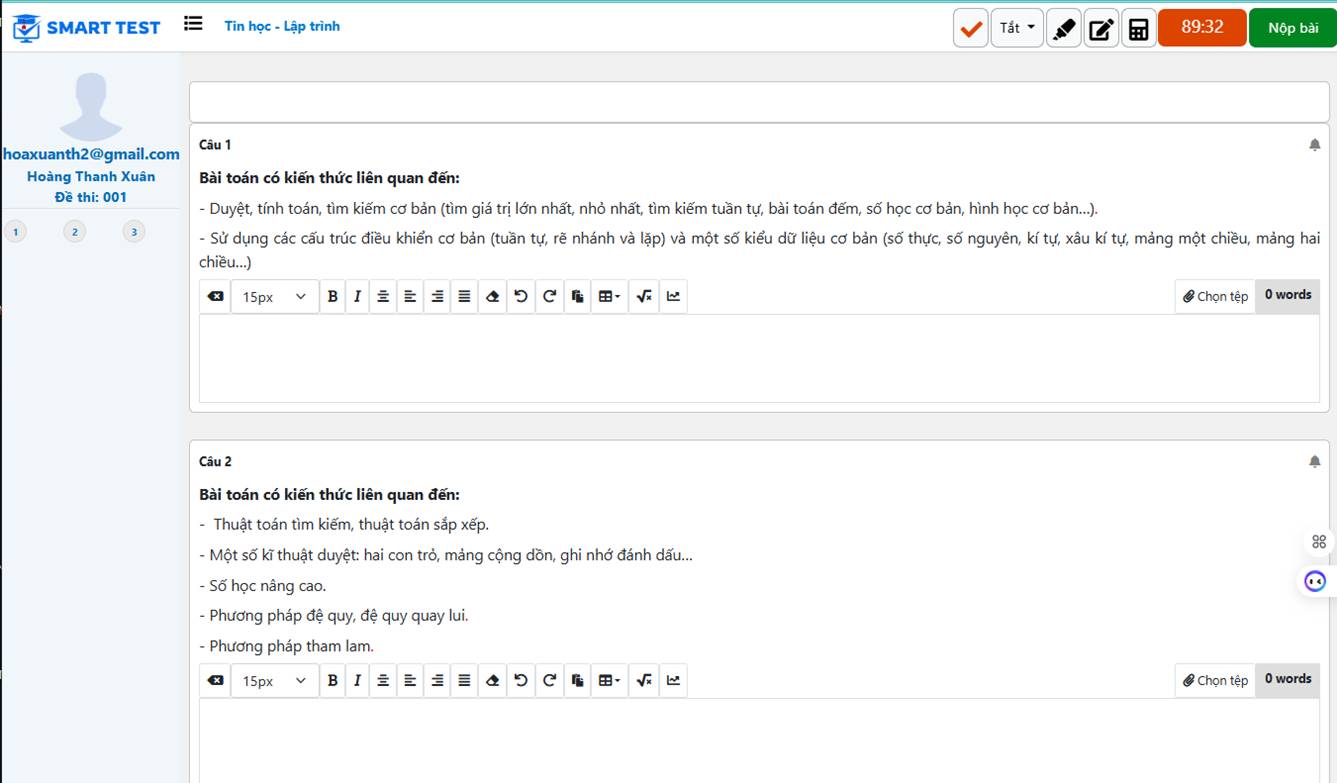
Task: Justify text in Câu 1 editor
Action: (x=464, y=296)
